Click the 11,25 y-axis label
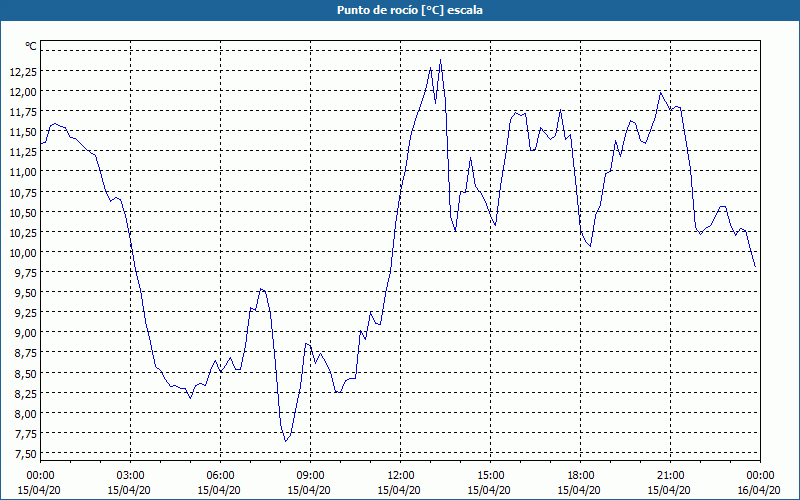Screen dimensions: 800x500 23,152
